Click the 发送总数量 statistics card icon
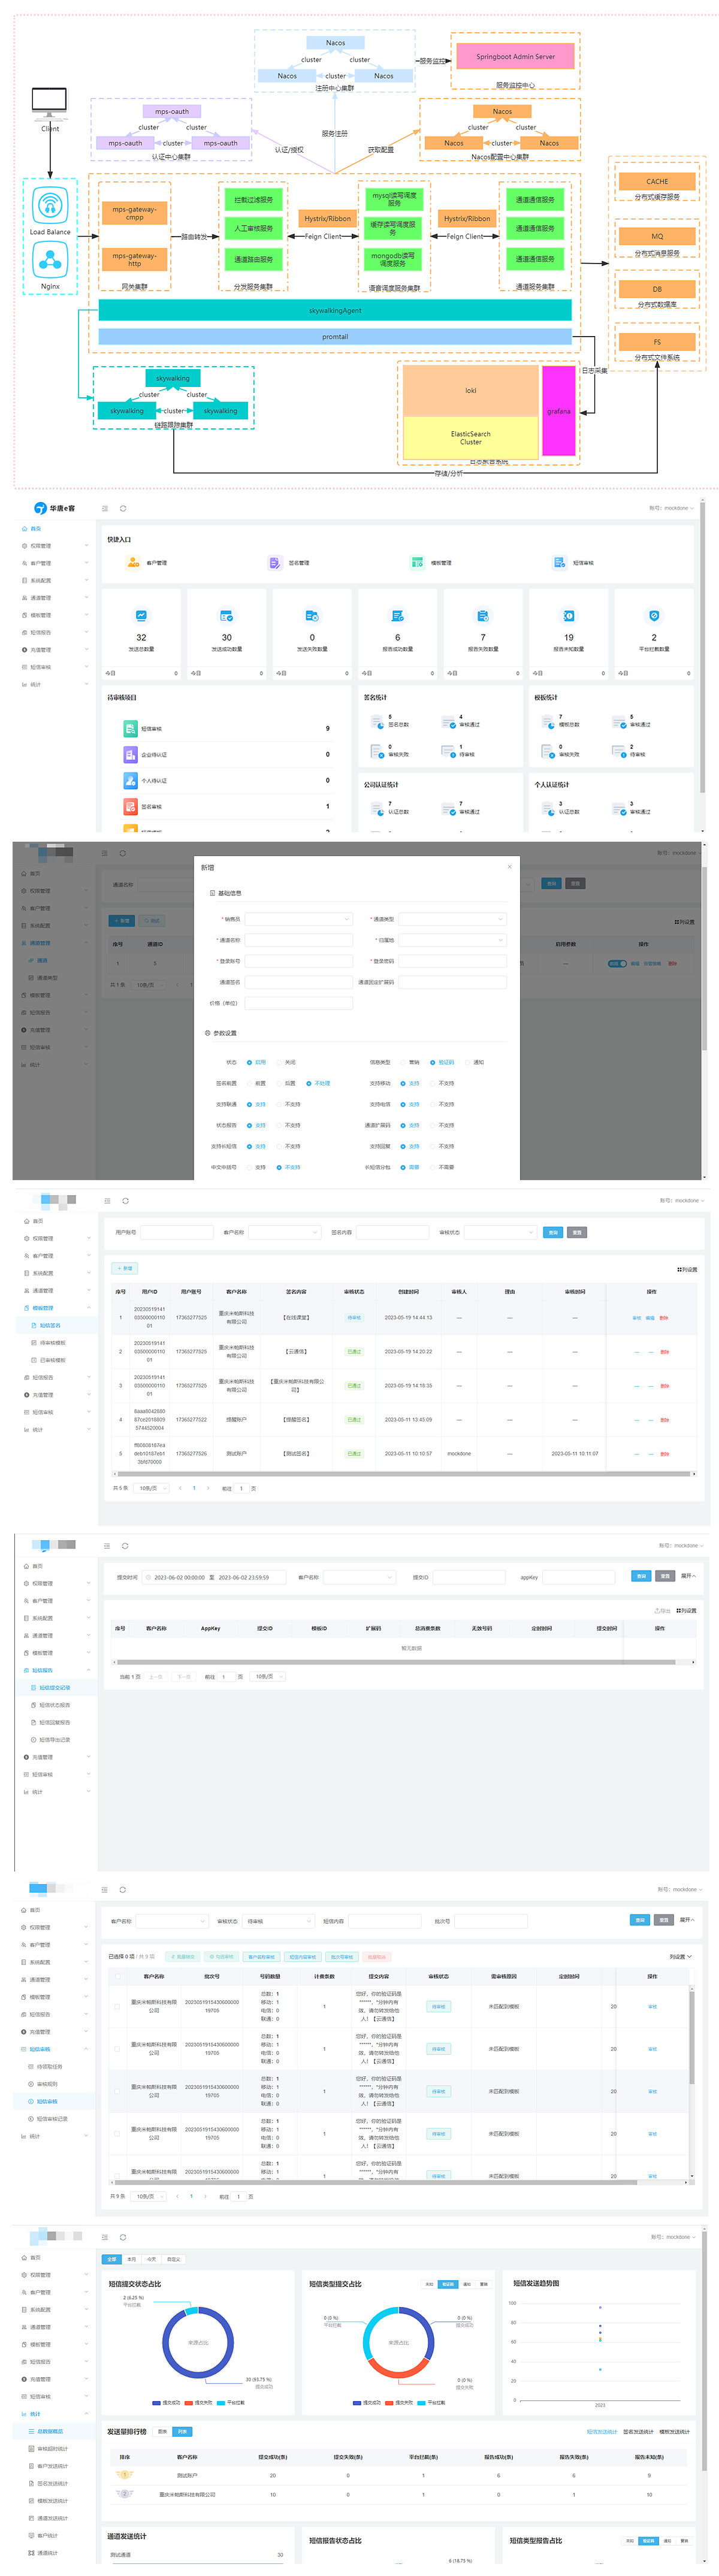Image resolution: width=719 pixels, height=2576 pixels. pyautogui.click(x=141, y=616)
